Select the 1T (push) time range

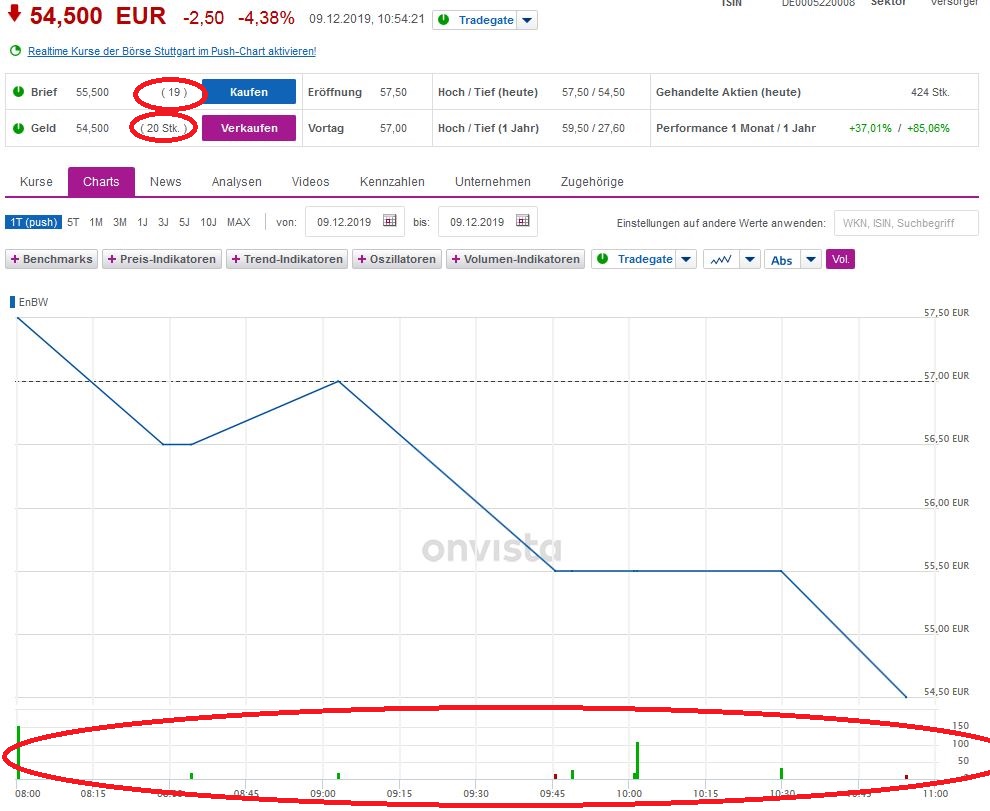click(x=33, y=222)
